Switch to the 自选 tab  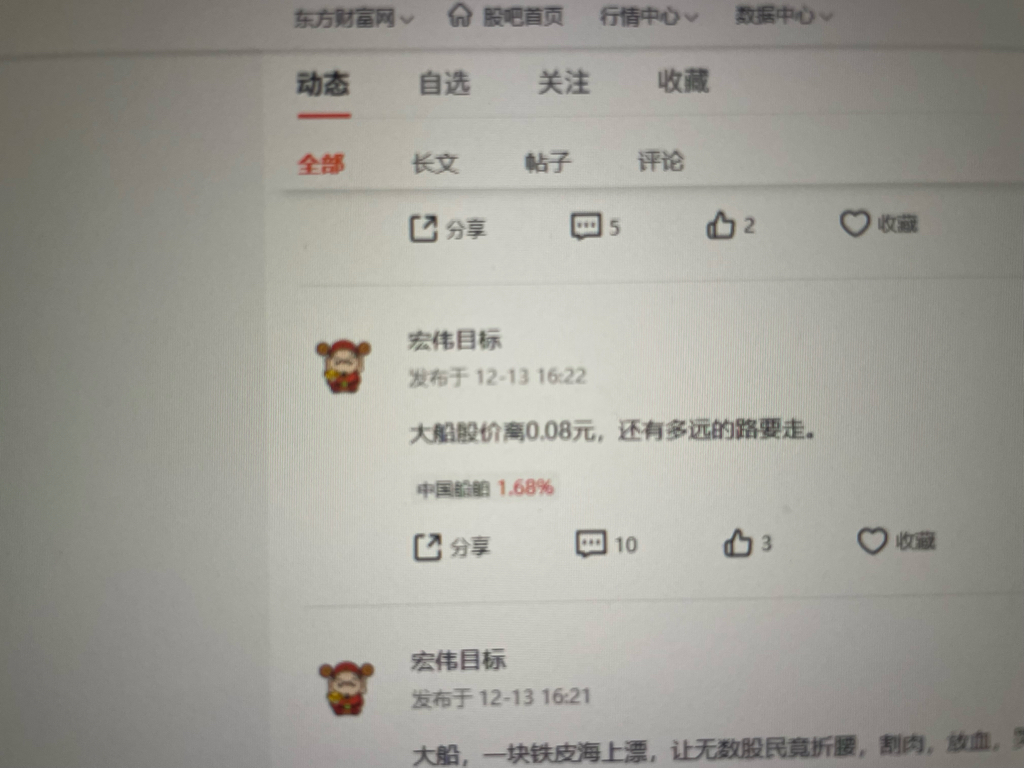[x=444, y=84]
